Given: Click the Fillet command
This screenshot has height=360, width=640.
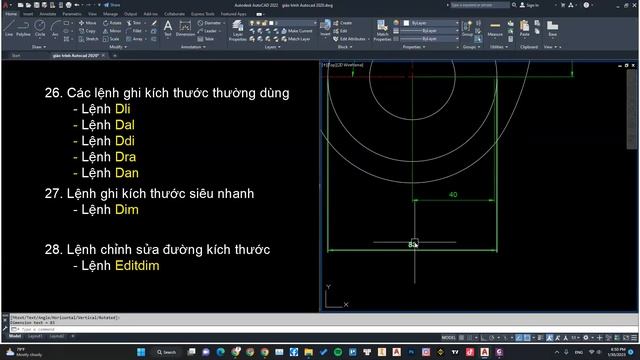Looking at the screenshot, I should pyautogui.click(x=134, y=31).
